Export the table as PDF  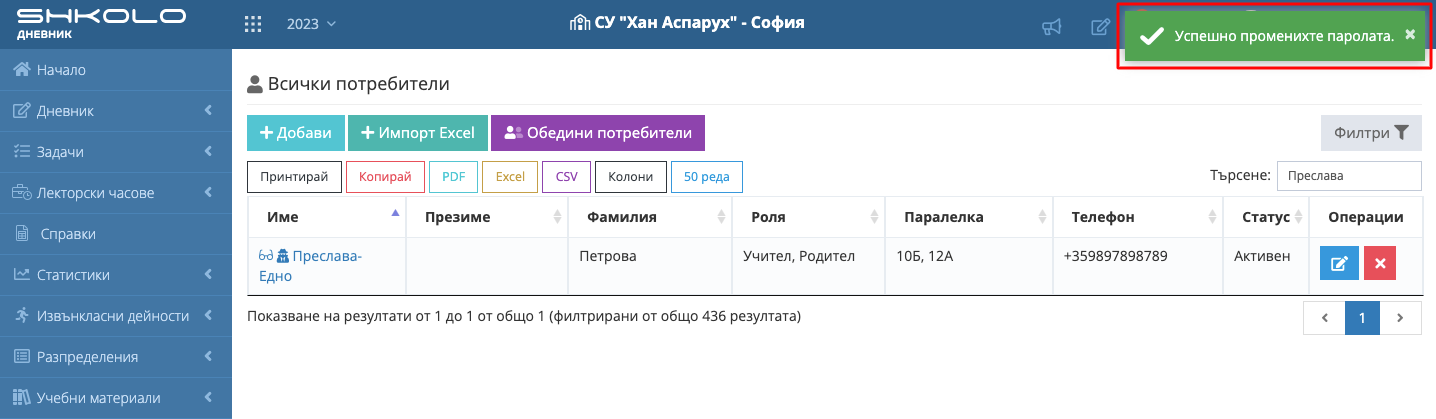click(x=453, y=177)
